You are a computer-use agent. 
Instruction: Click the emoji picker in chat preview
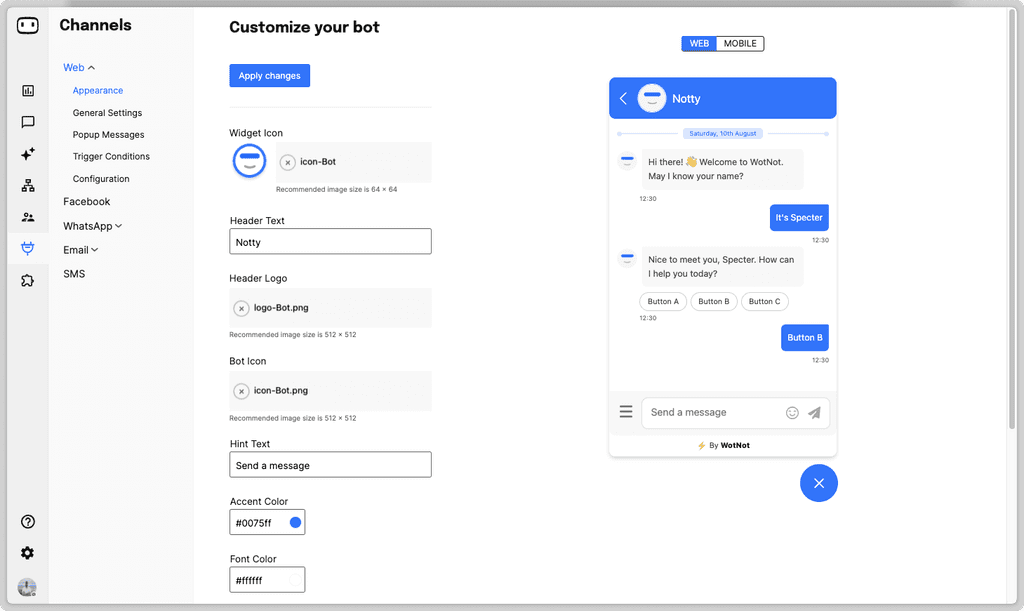[x=792, y=412]
